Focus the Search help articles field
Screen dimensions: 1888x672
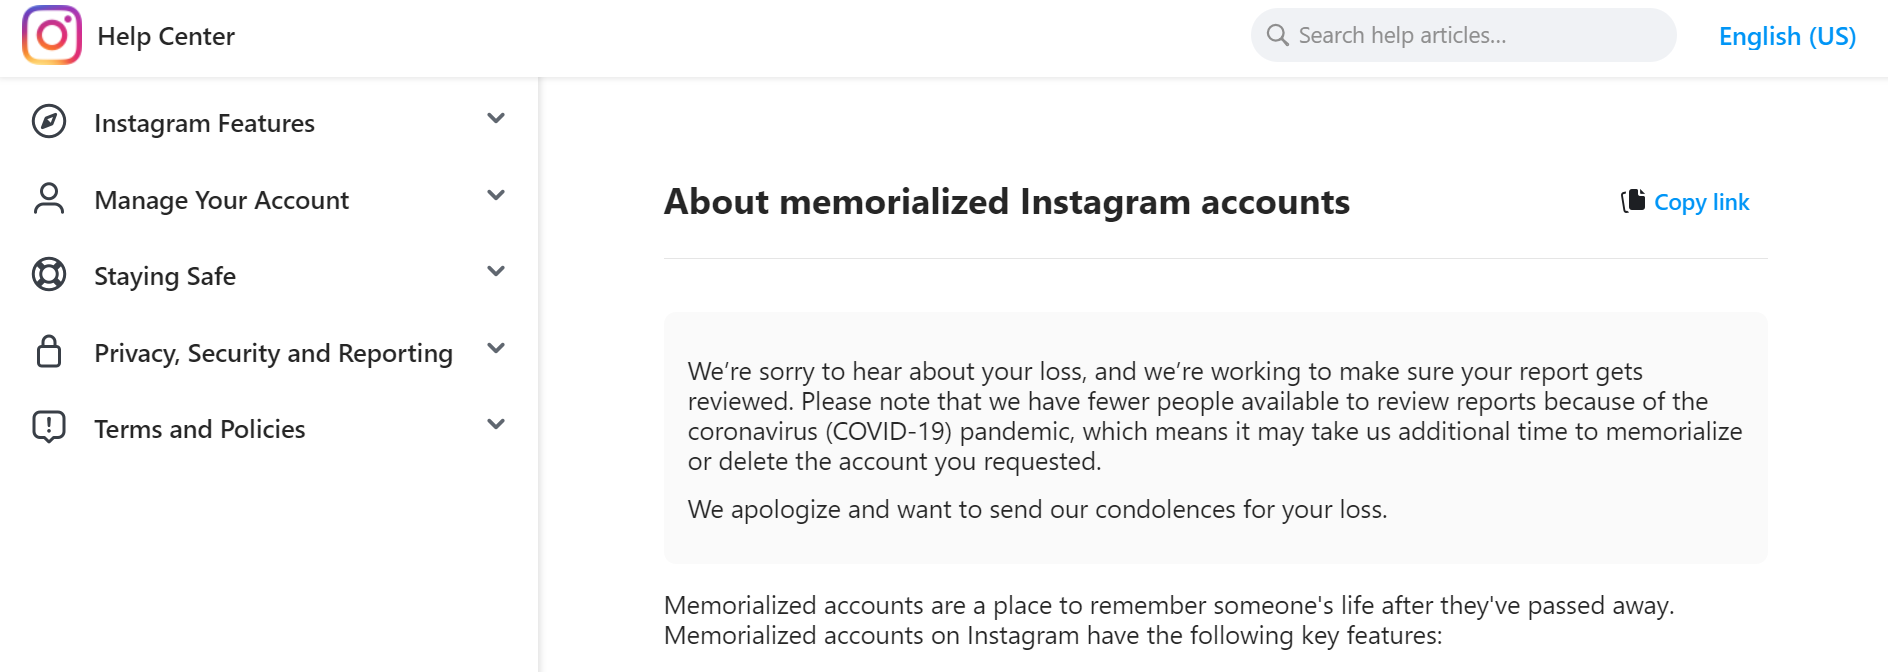point(1463,35)
